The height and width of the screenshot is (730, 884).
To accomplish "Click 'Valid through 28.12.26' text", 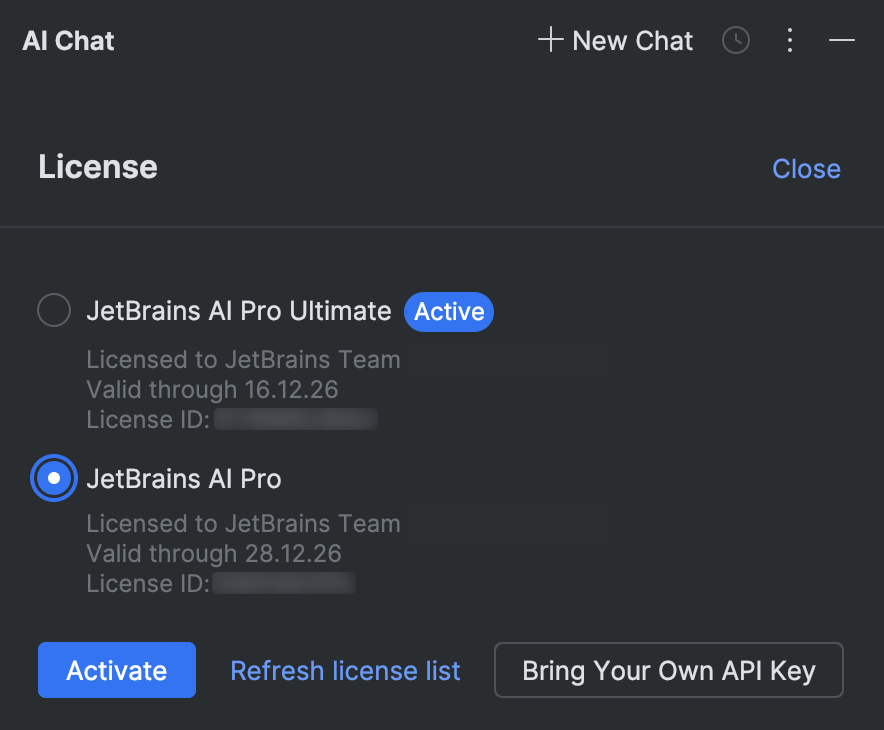I will (x=212, y=553).
